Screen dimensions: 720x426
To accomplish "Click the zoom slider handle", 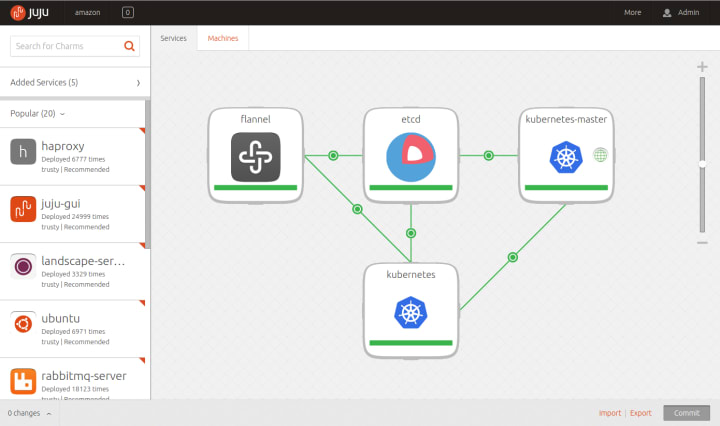I will coord(702,164).
